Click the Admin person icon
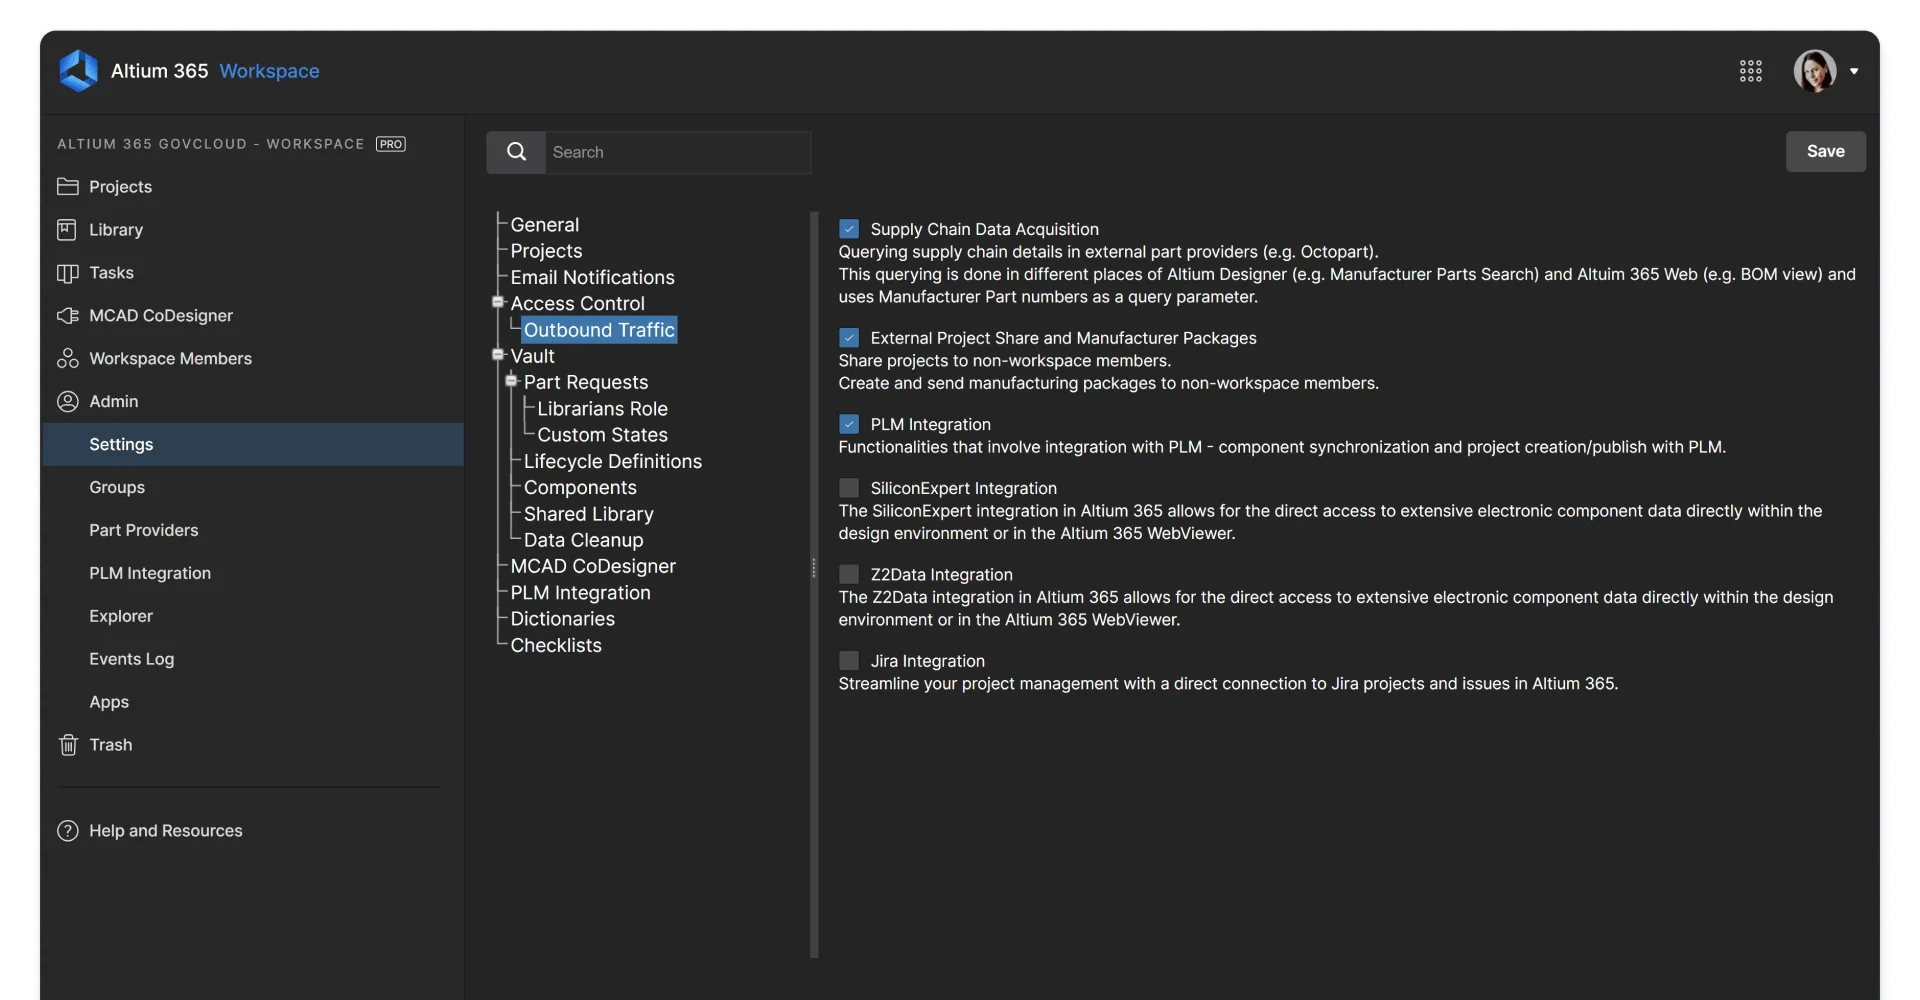1920x1000 pixels. coord(68,401)
